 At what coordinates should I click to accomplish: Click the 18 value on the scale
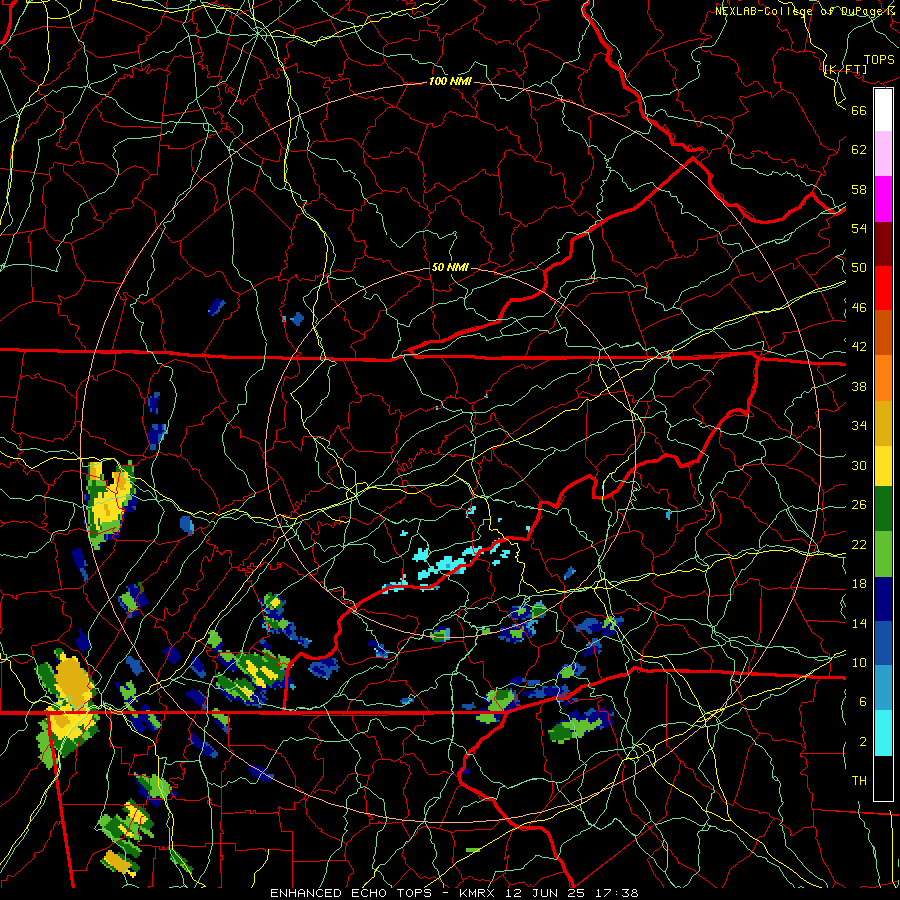point(859,584)
